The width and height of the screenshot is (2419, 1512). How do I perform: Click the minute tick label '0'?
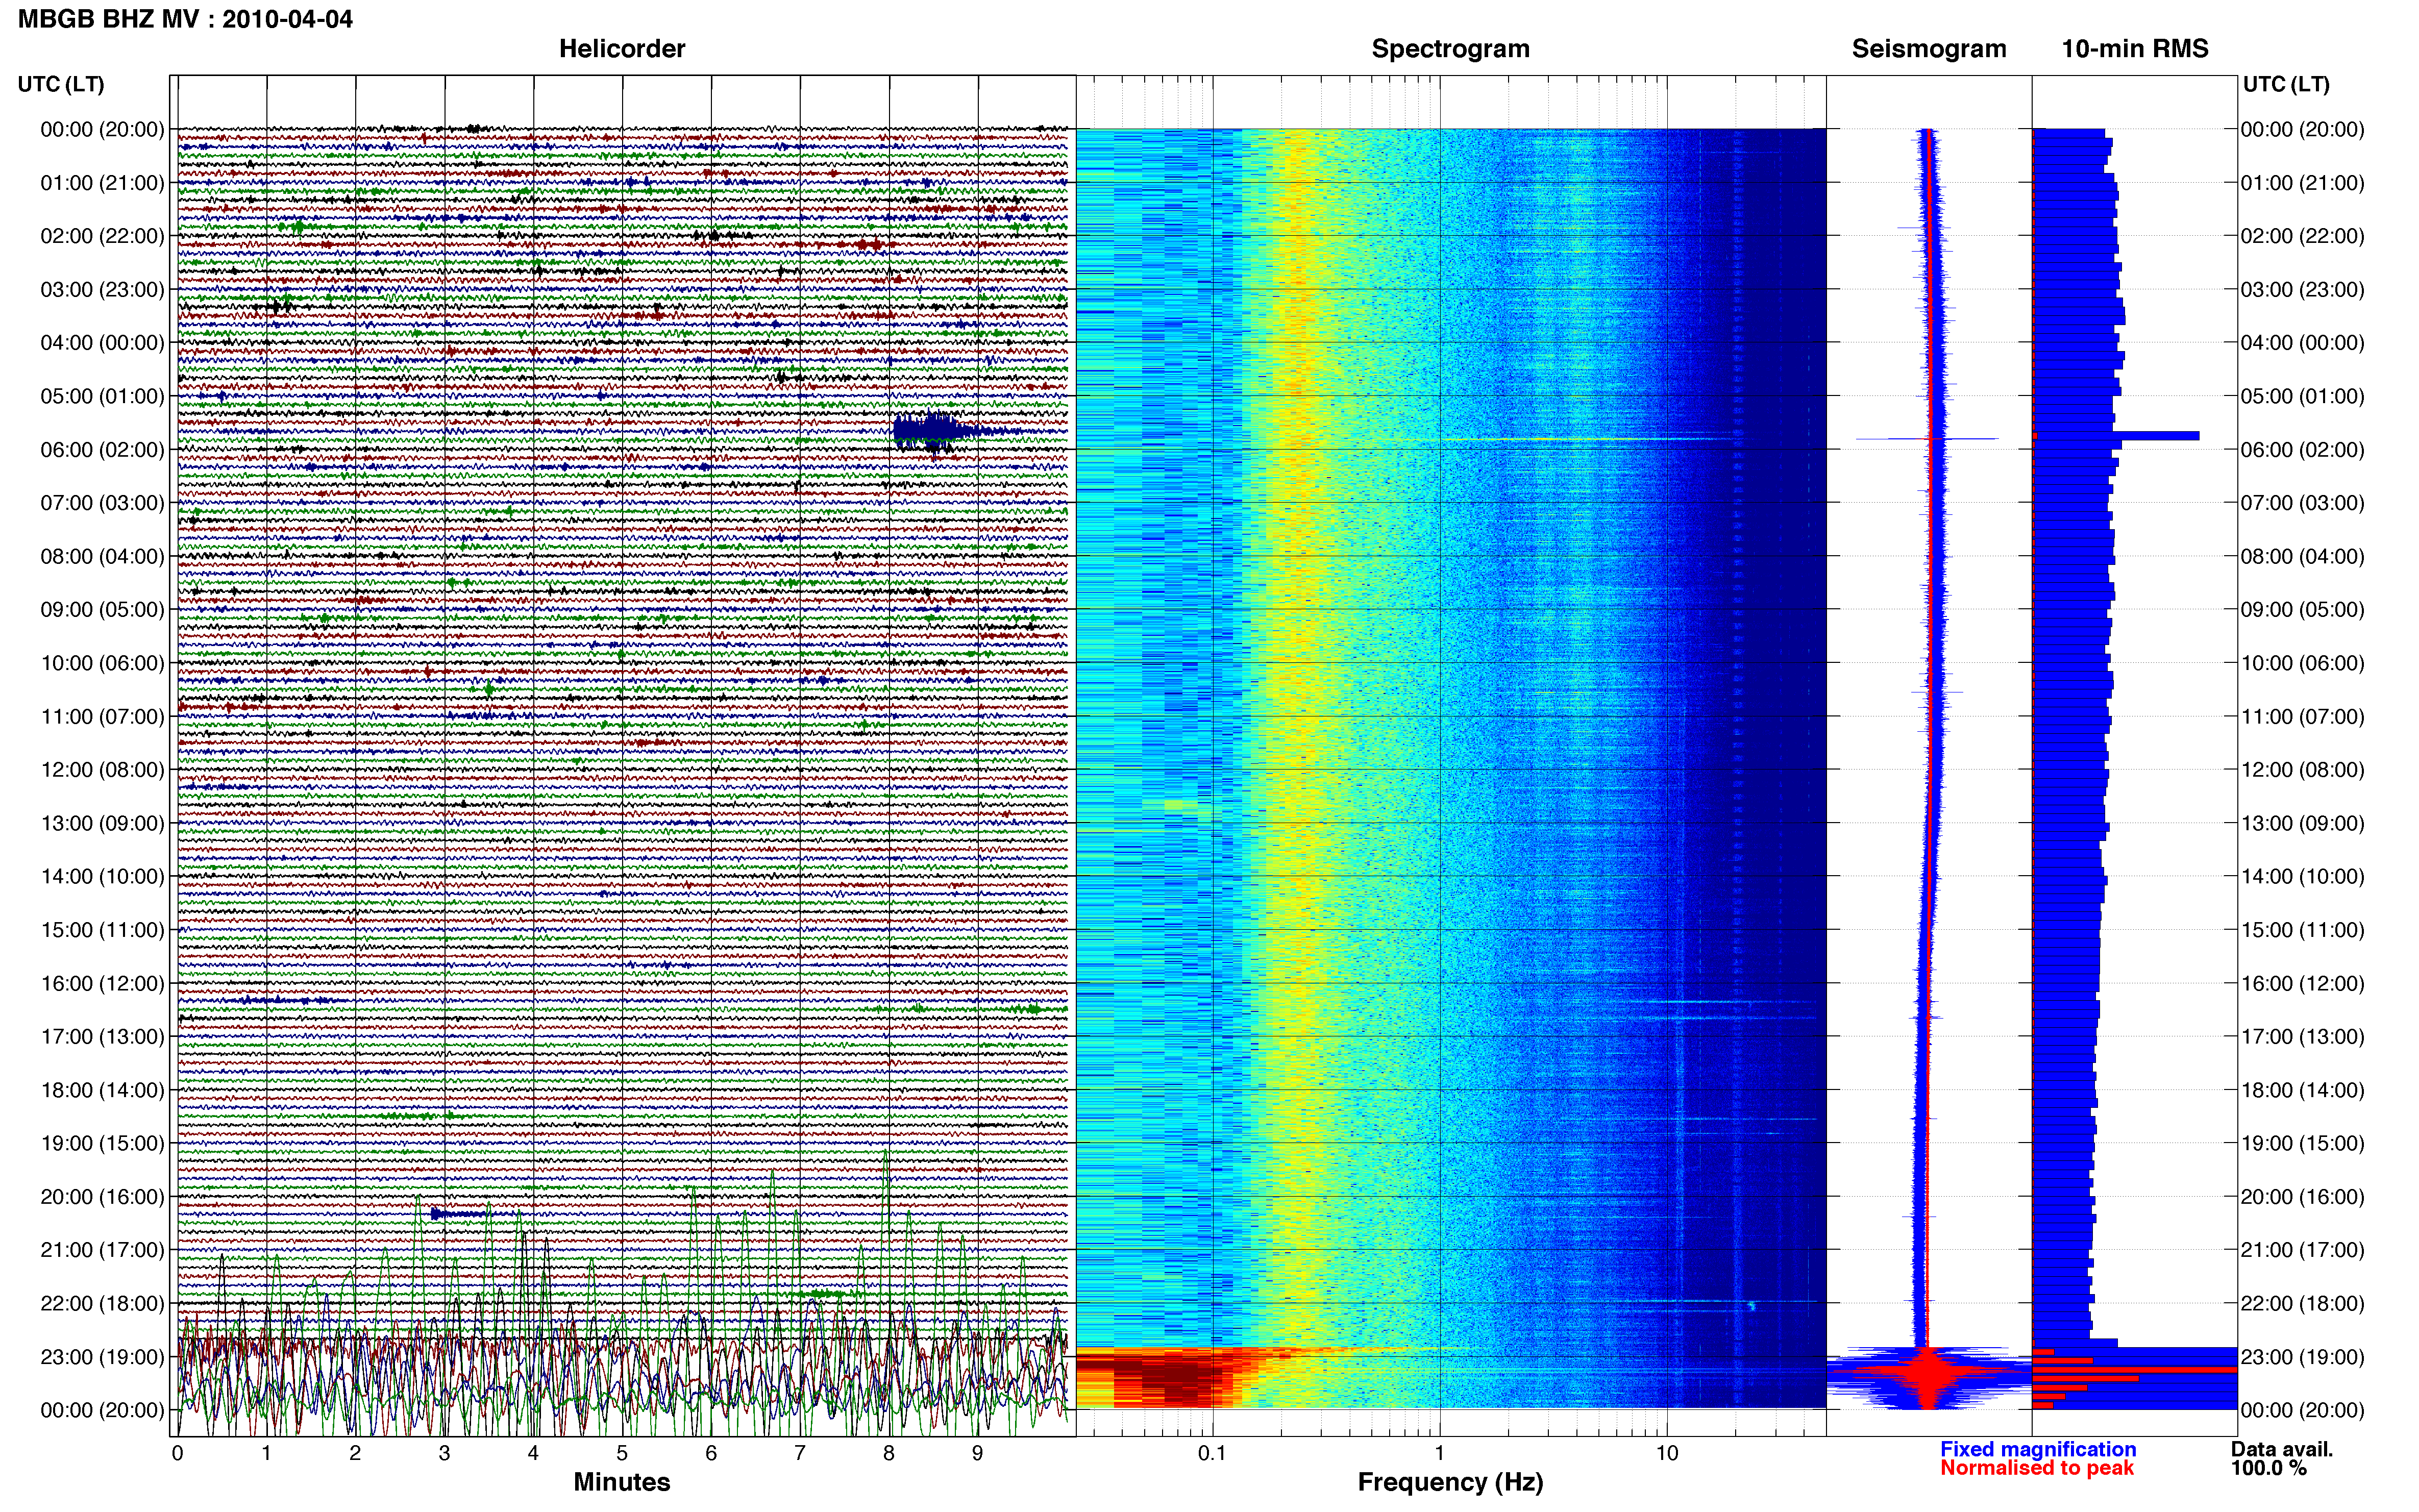tap(177, 1453)
